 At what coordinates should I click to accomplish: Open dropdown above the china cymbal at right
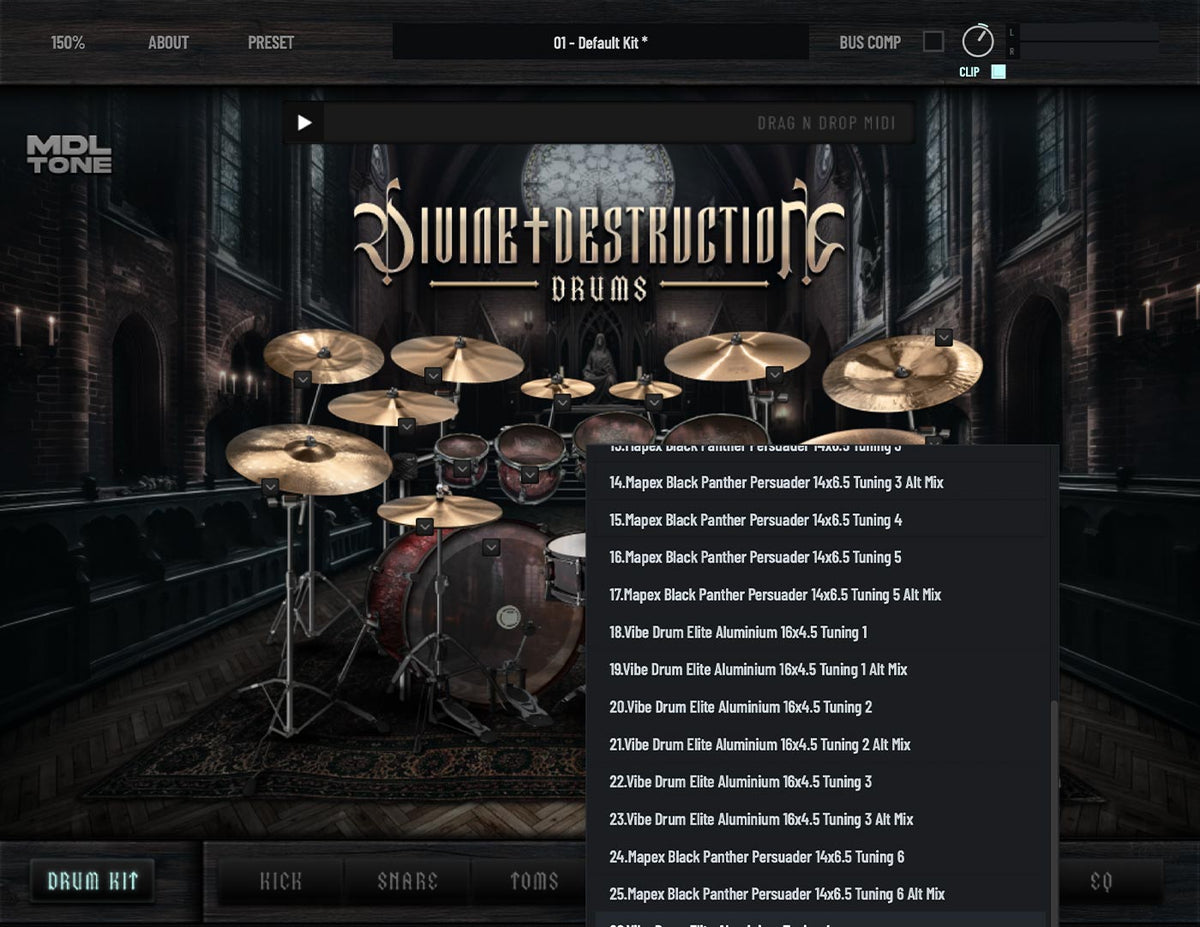click(943, 338)
